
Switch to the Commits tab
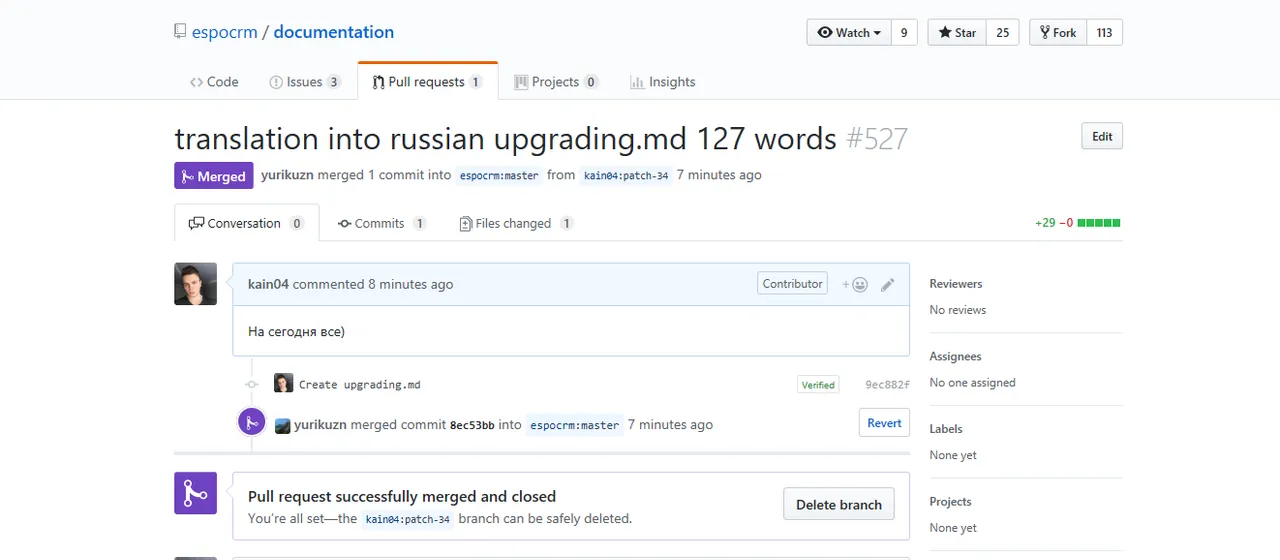click(x=382, y=223)
